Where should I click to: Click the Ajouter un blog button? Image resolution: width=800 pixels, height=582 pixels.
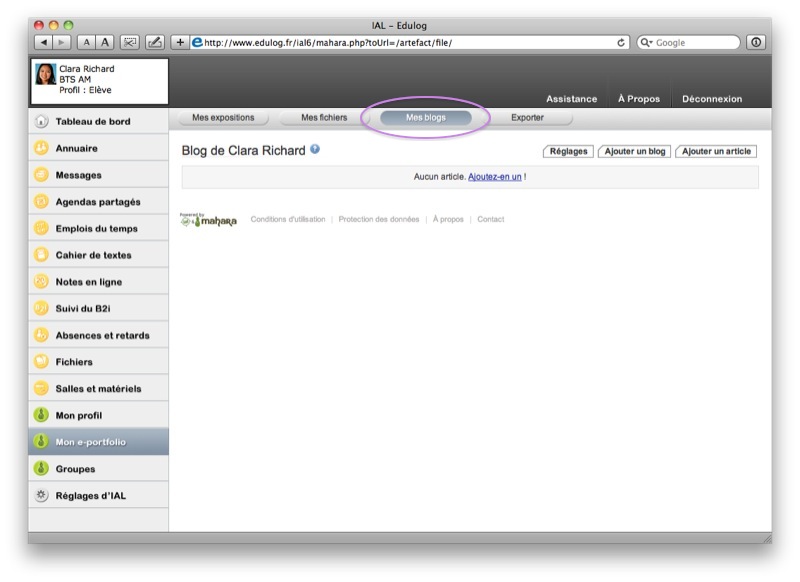[635, 151]
